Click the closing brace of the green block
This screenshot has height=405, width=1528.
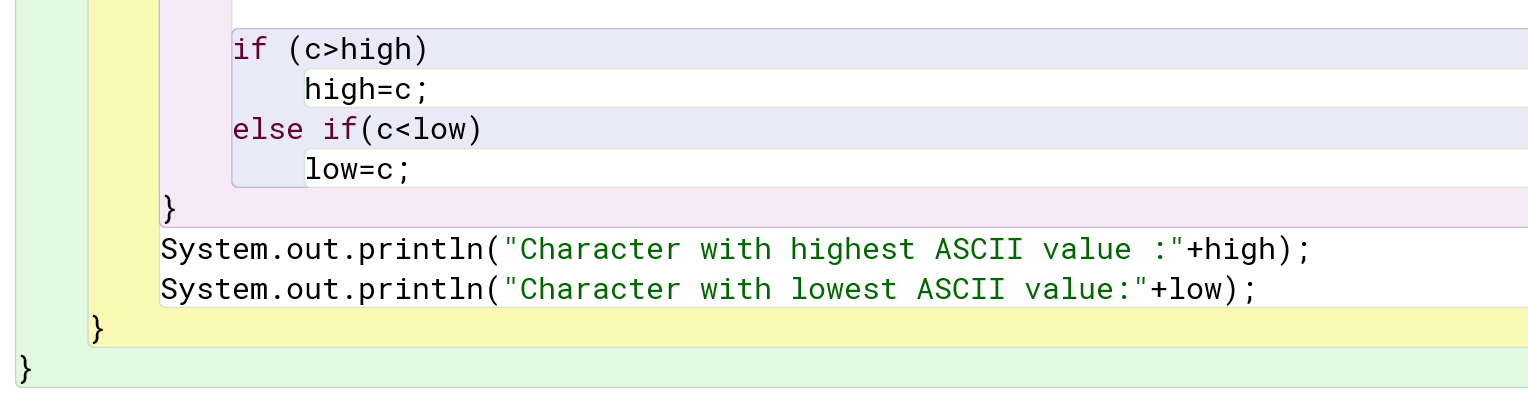pos(25,369)
